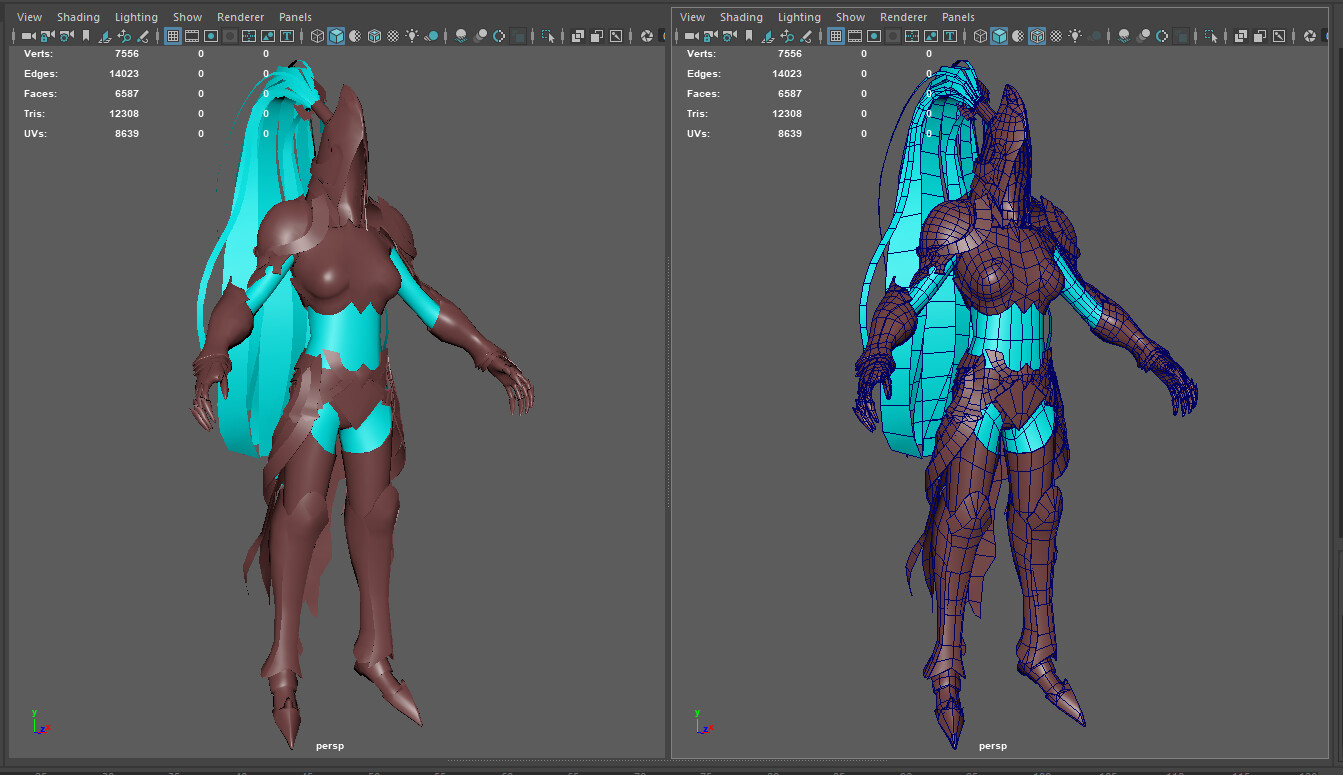Open Panels menu in right viewport
Image resolution: width=1343 pixels, height=775 pixels.
pos(958,17)
